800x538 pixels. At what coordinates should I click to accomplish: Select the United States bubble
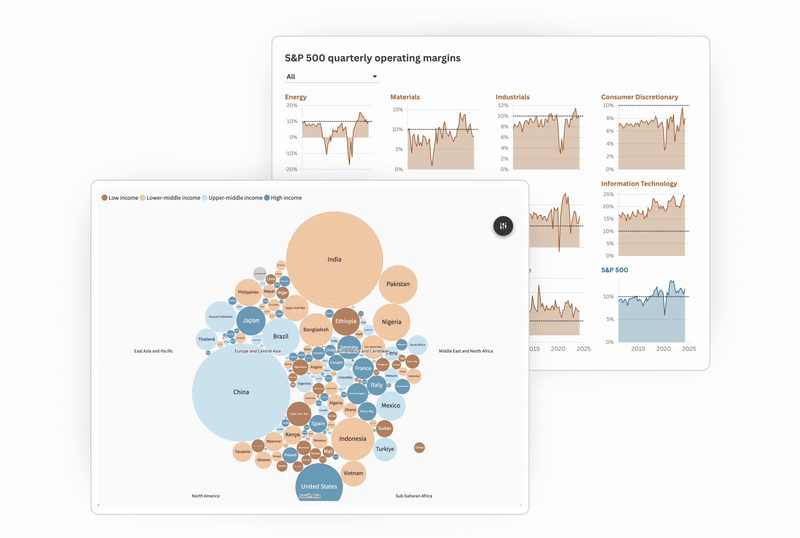pos(320,484)
